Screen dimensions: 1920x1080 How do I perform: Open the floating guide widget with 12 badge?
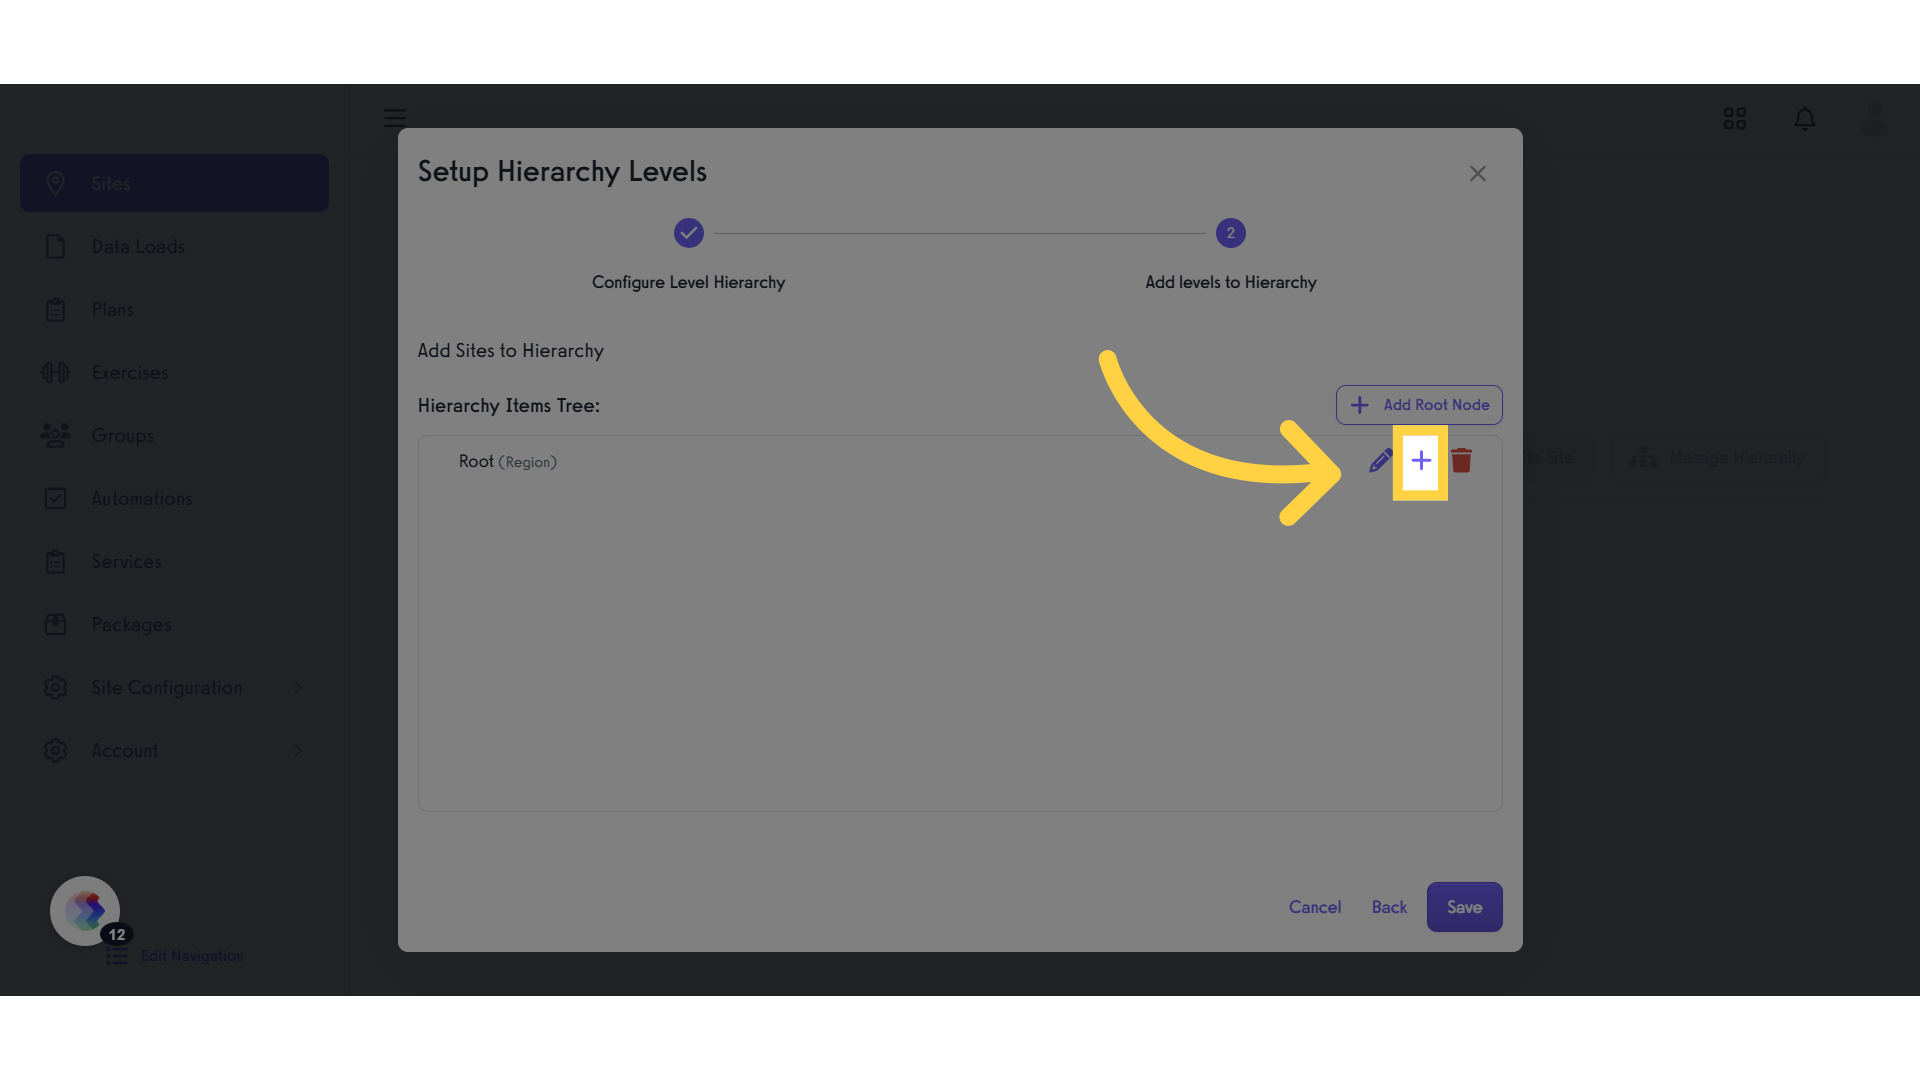tap(85, 911)
